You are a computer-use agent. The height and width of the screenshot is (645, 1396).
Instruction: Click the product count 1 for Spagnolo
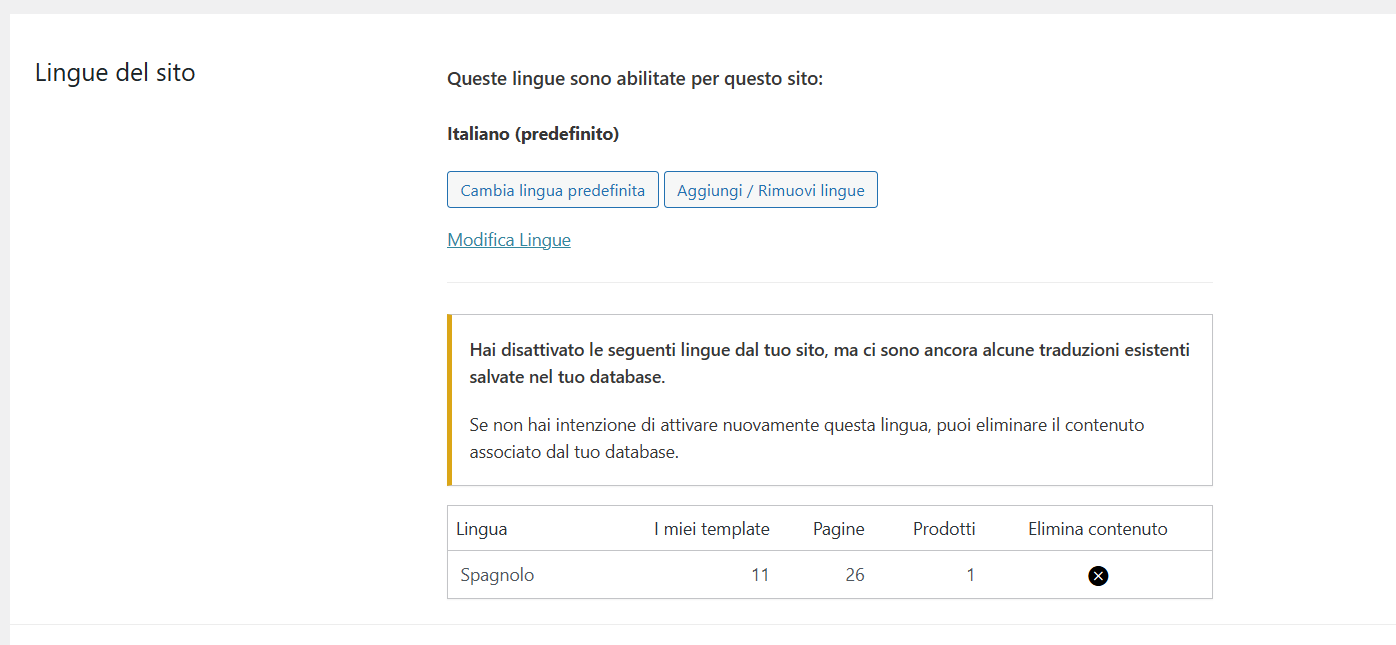pos(970,575)
